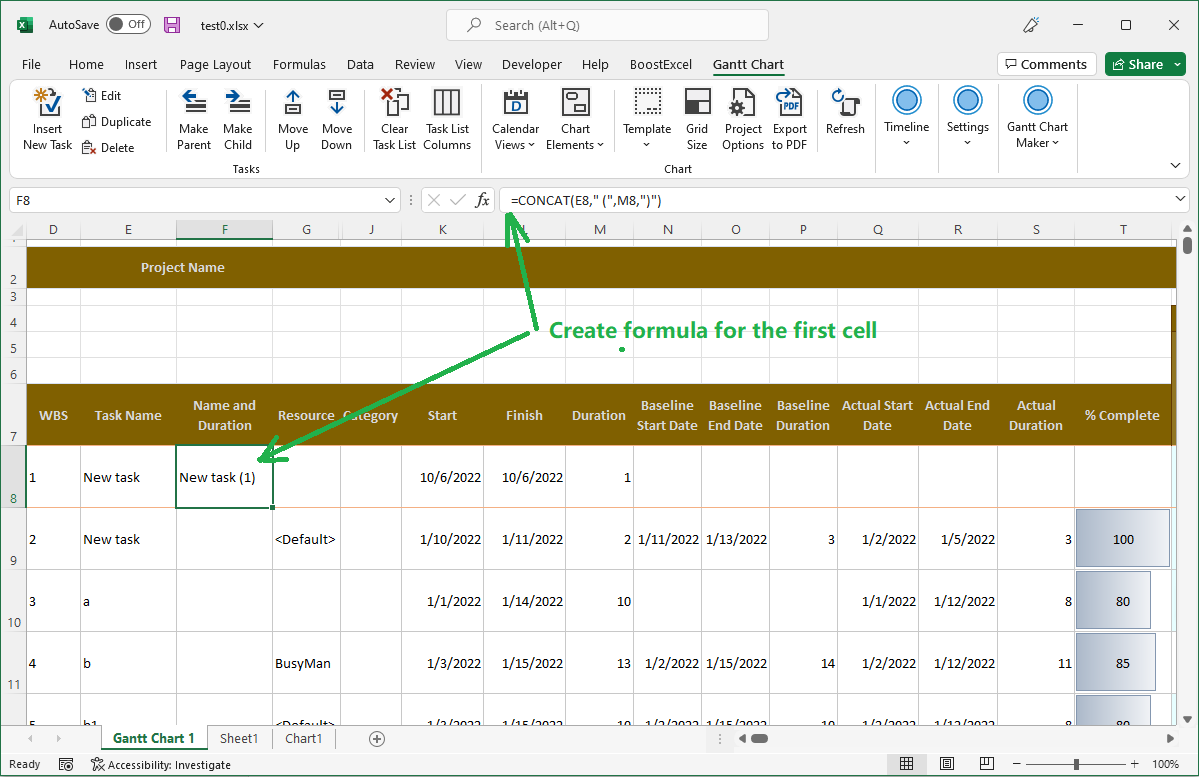Viewport: 1199px width, 777px height.
Task: Export the Gantt chart to PDF
Action: 789,118
